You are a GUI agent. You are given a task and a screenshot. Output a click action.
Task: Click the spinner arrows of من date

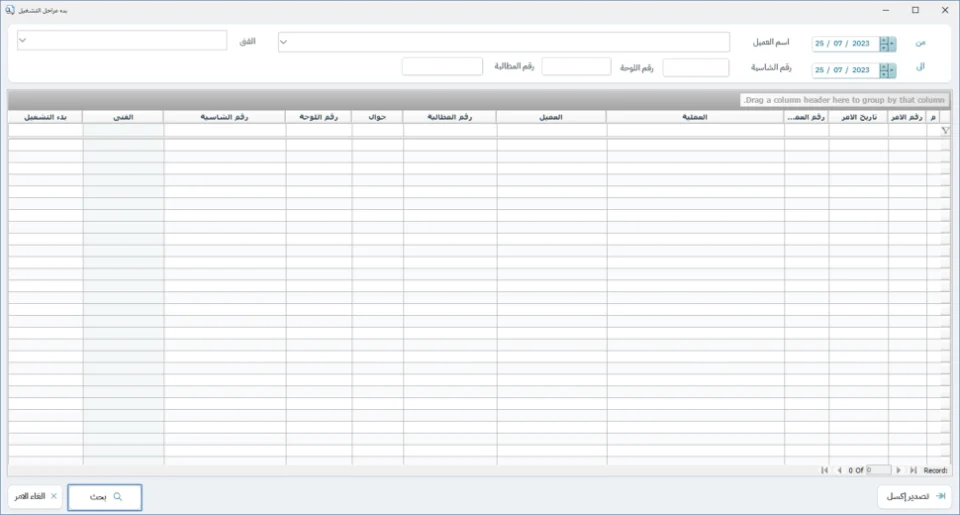point(883,43)
